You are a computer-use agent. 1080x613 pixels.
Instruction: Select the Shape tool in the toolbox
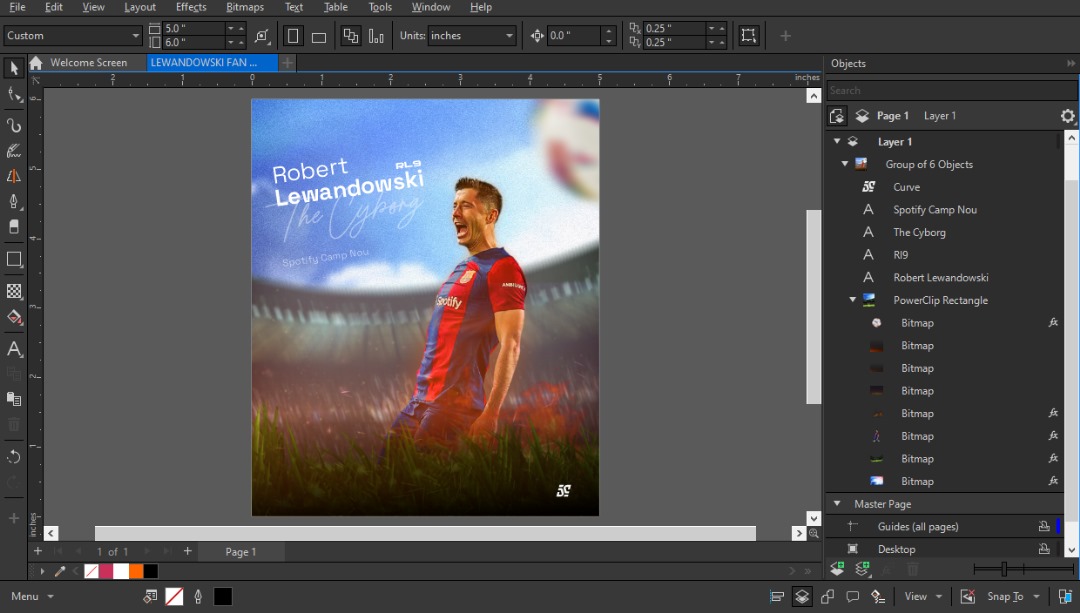coord(14,94)
